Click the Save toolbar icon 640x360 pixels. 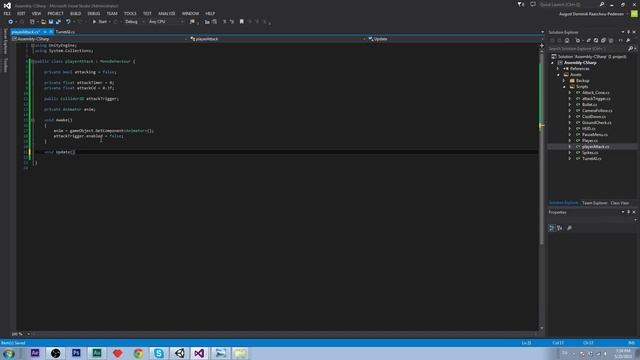(51, 22)
